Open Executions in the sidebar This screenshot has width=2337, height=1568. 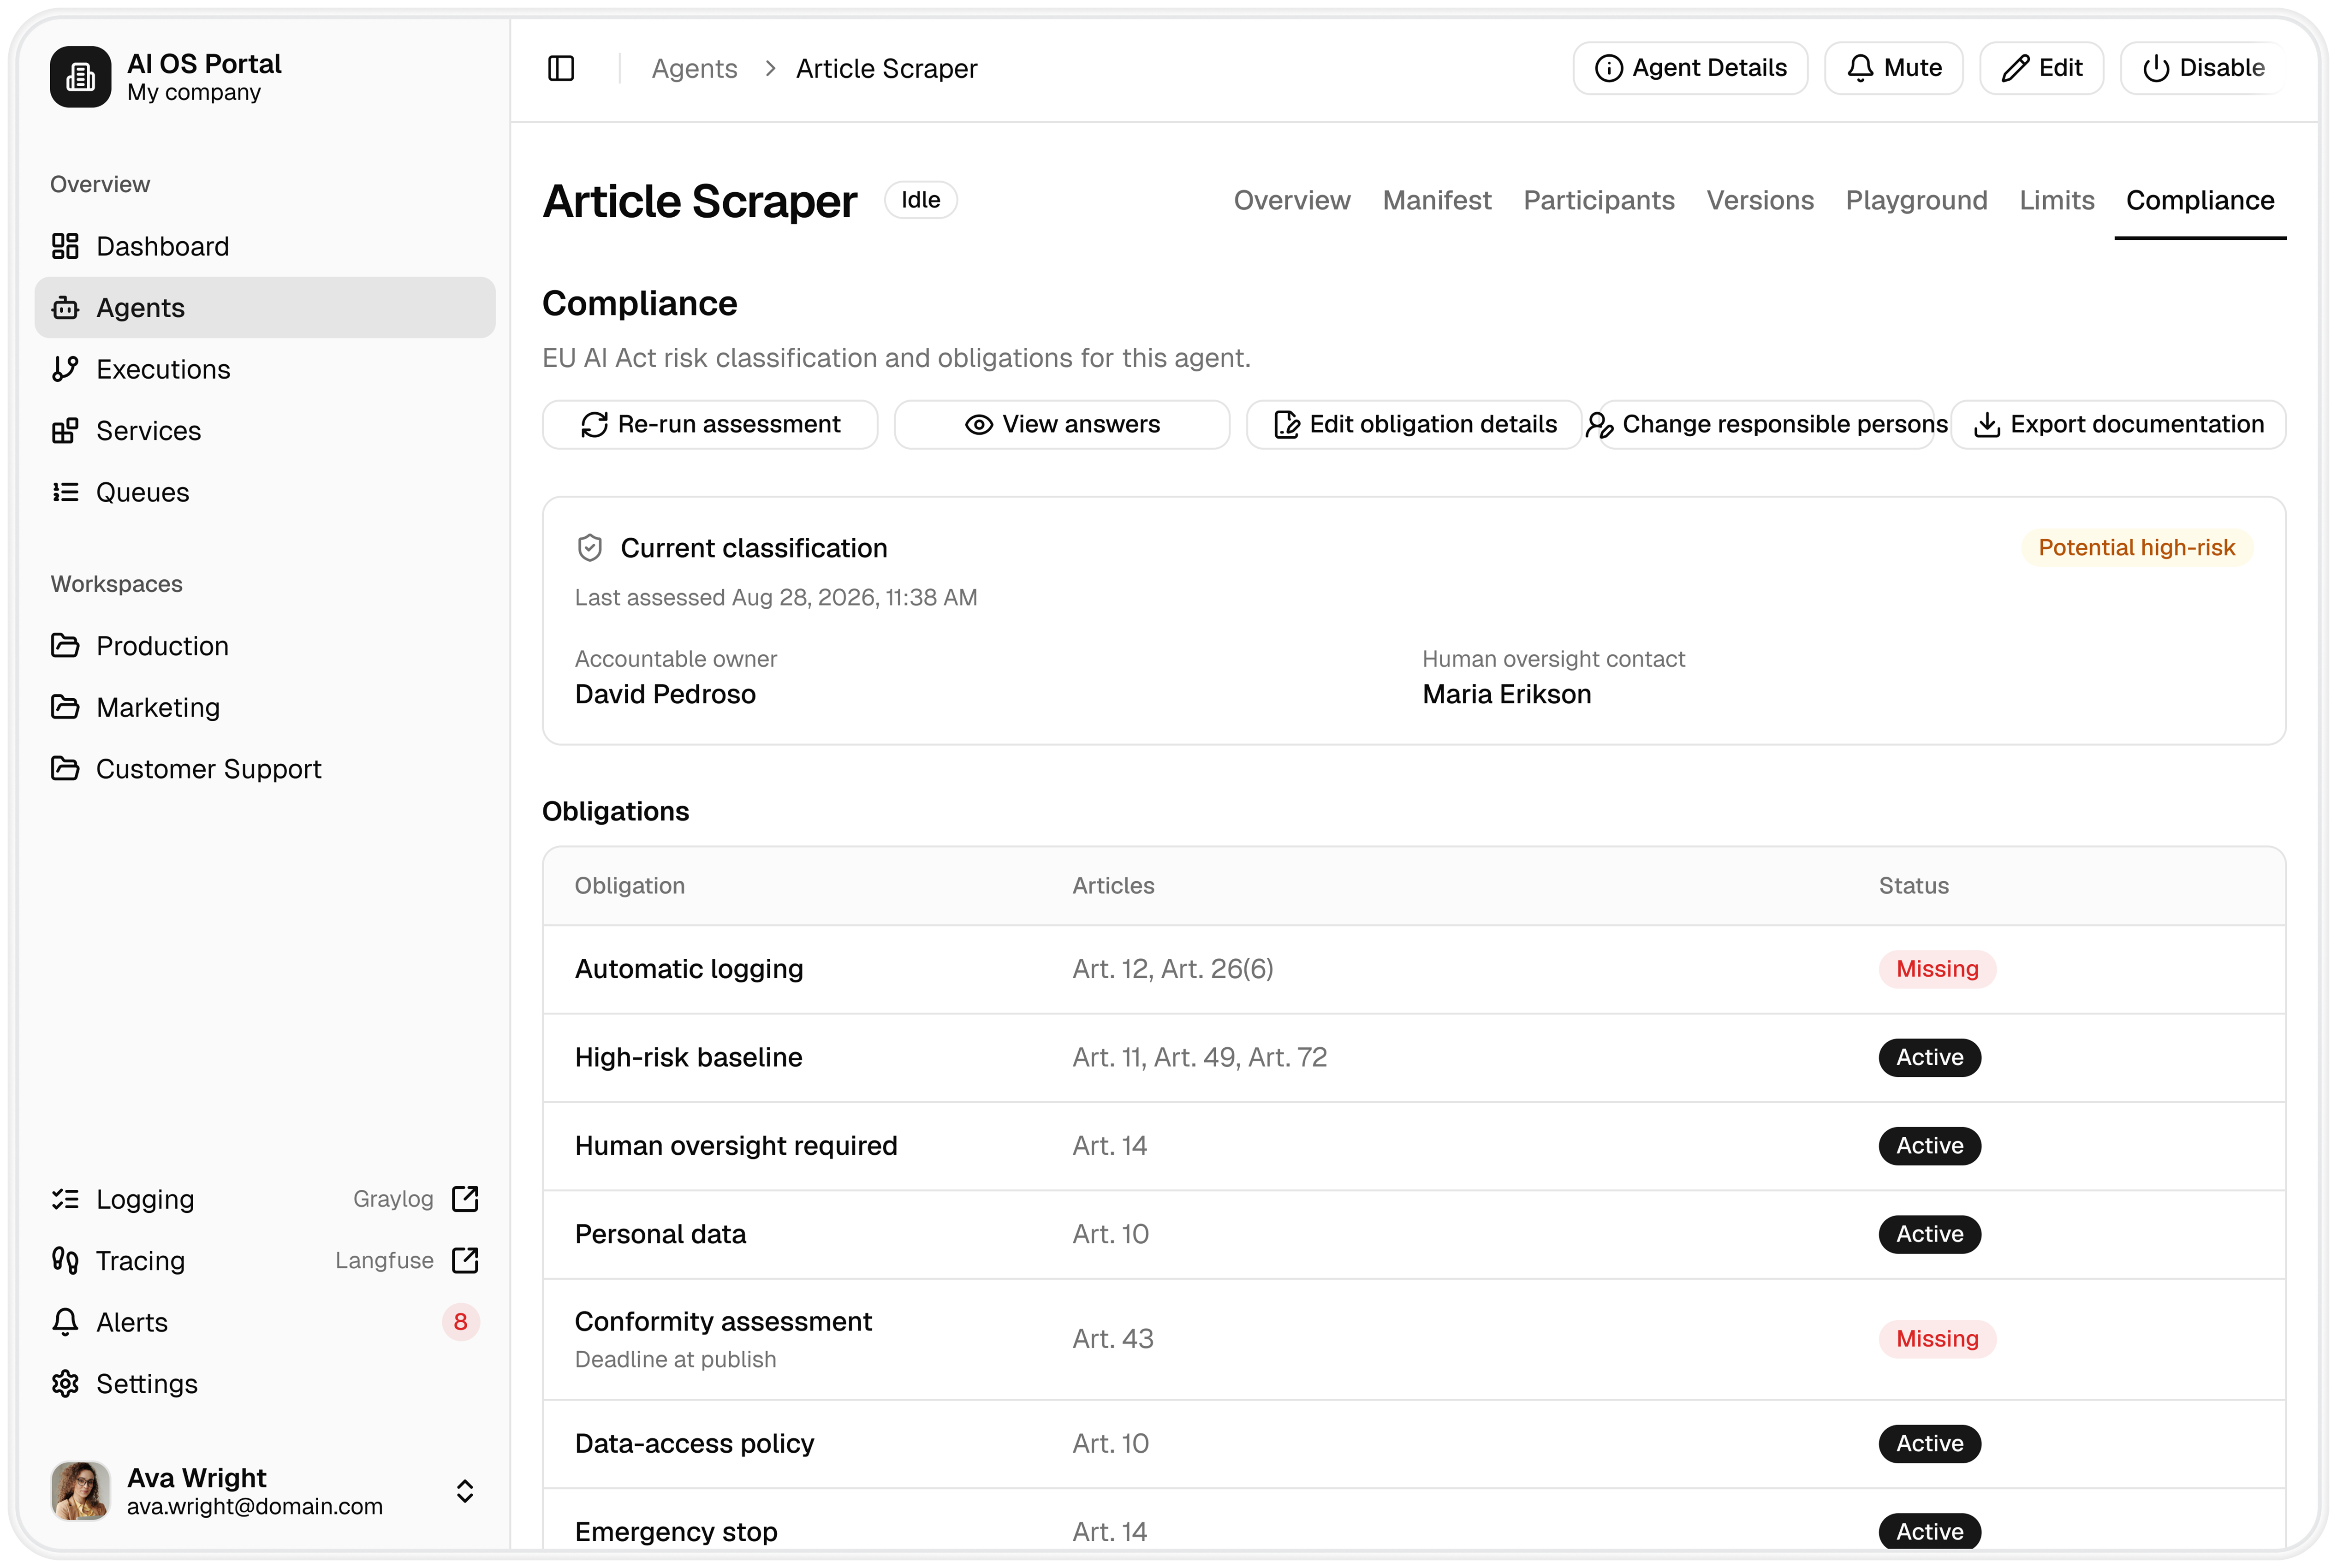coord(265,369)
